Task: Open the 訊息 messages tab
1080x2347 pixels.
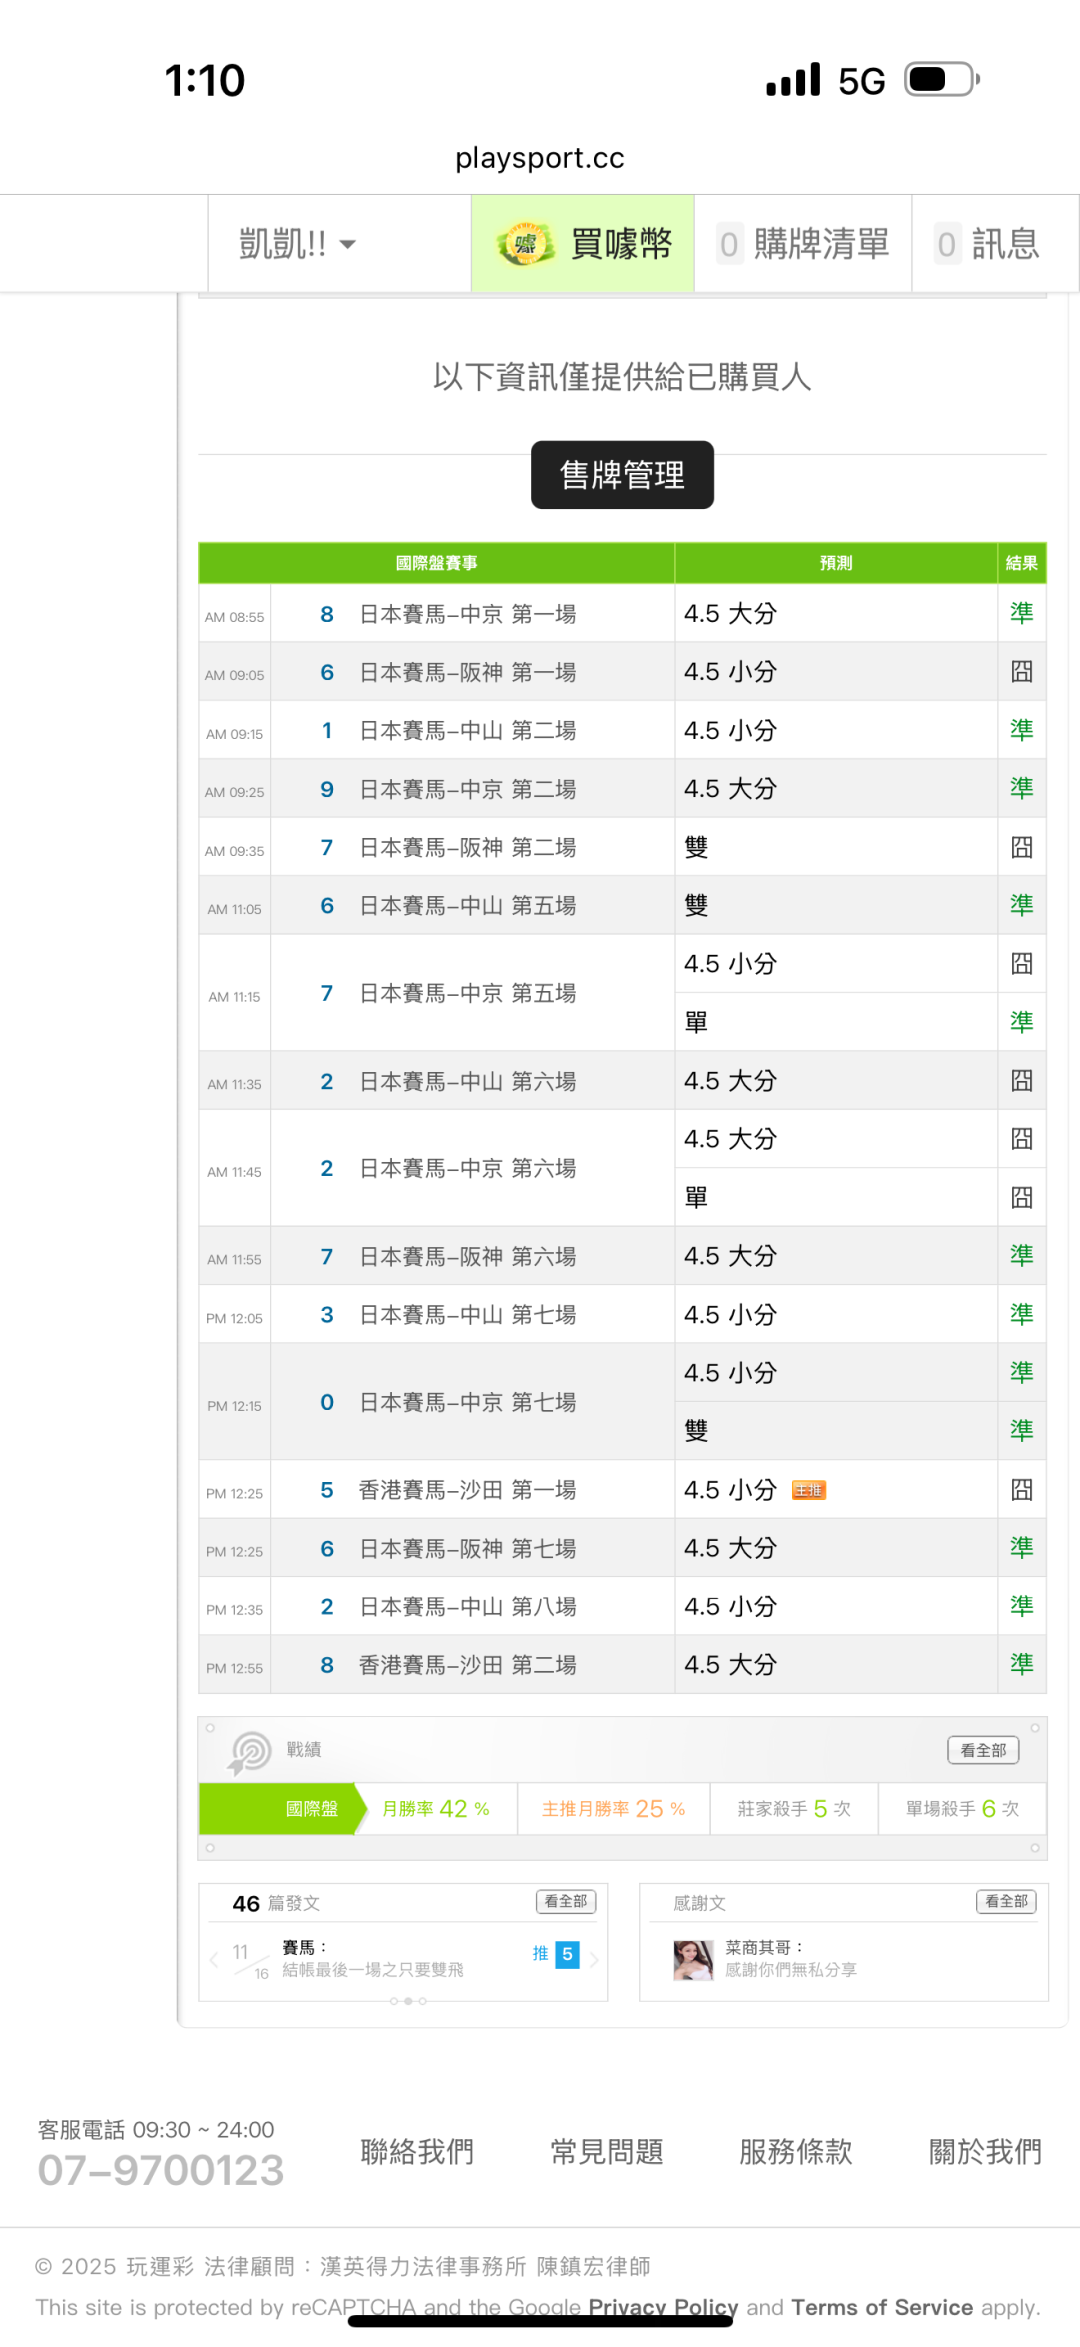Action: pyautogui.click(x=988, y=244)
